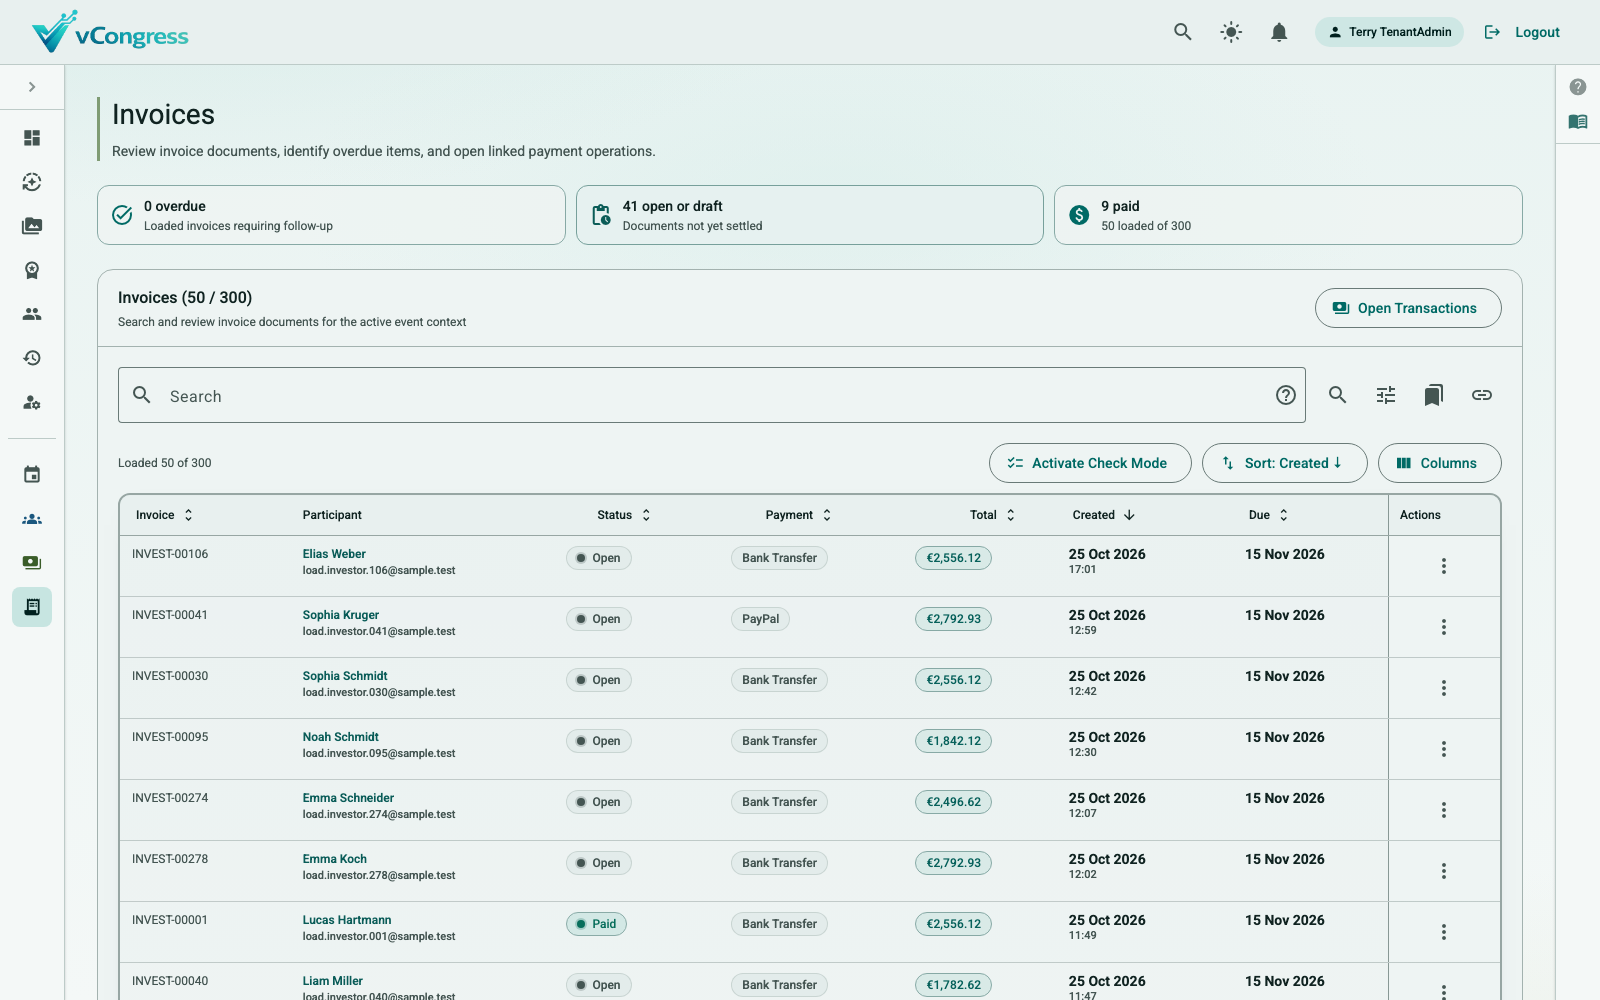Click the Paid status chip for INVEST-00001
Screen dimensions: 1600x1000
596,924
